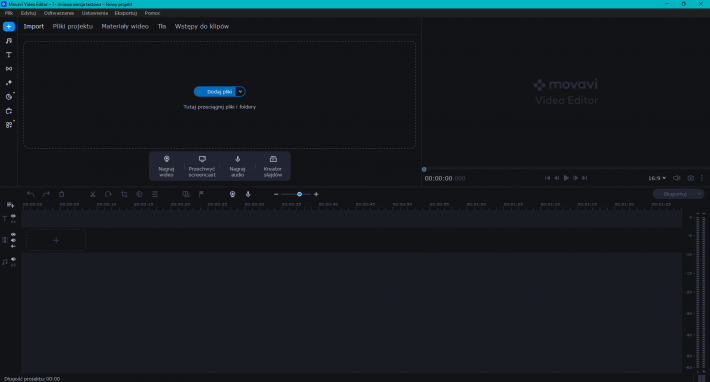Add a marker with the flag icon
Viewport: 710px width, 382px height.
point(201,194)
